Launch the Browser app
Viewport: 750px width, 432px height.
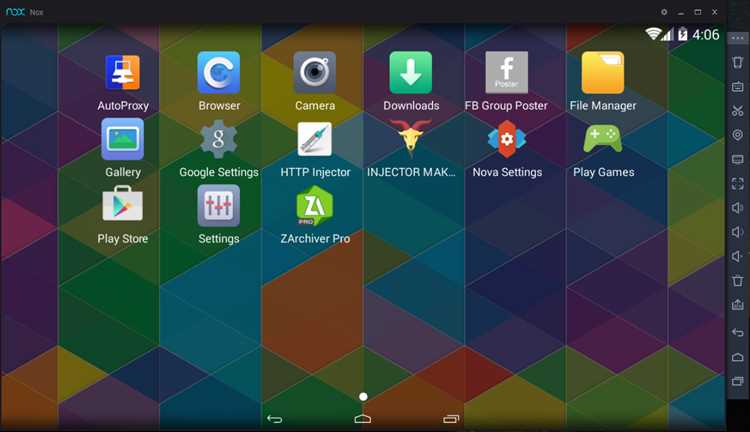[x=219, y=73]
